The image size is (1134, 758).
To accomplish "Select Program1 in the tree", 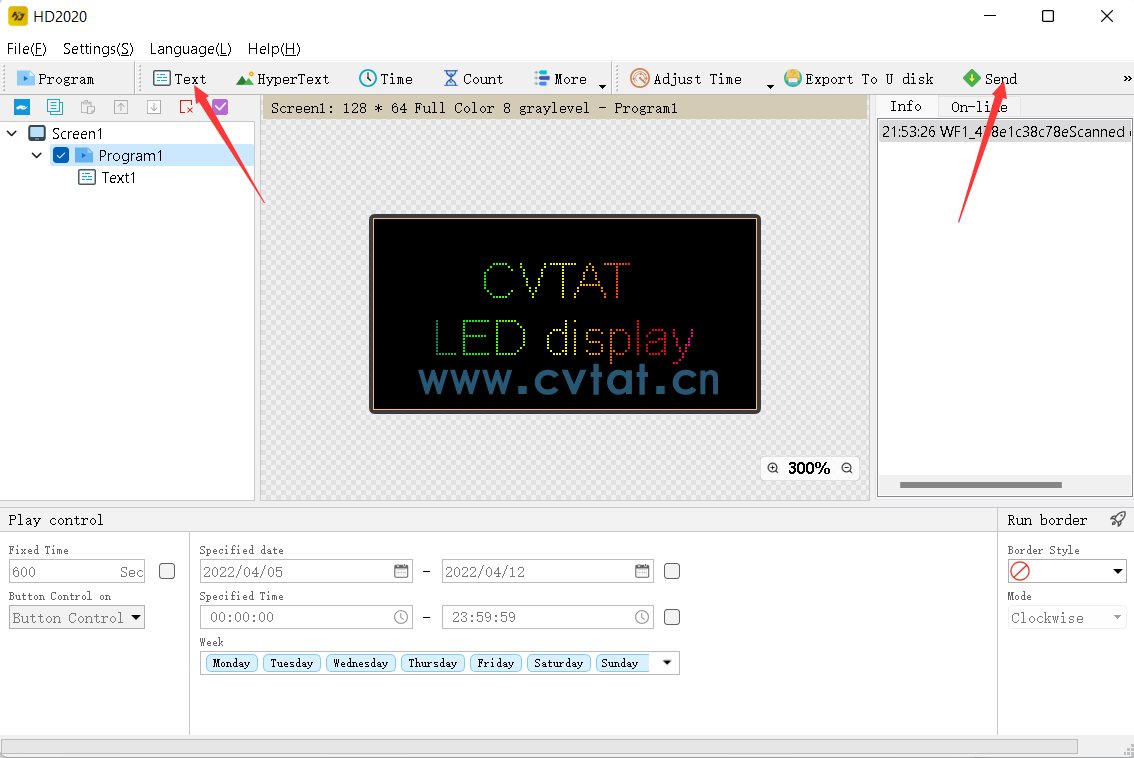I will tap(130, 156).
